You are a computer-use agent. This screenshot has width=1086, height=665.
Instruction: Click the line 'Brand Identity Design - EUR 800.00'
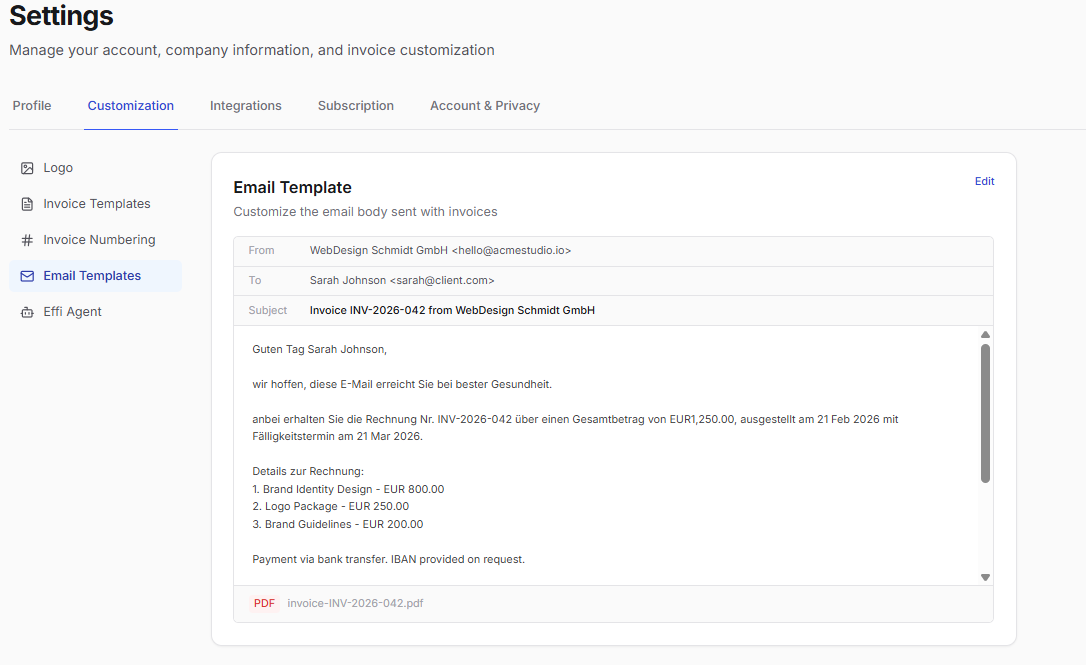[x=348, y=490]
